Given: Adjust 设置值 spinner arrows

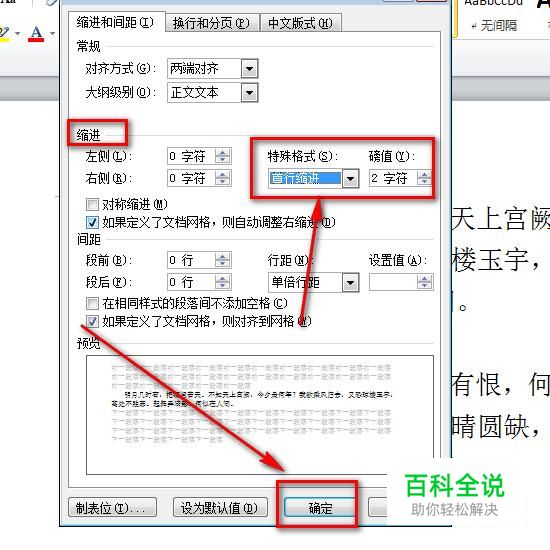Looking at the screenshot, I should 425,282.
